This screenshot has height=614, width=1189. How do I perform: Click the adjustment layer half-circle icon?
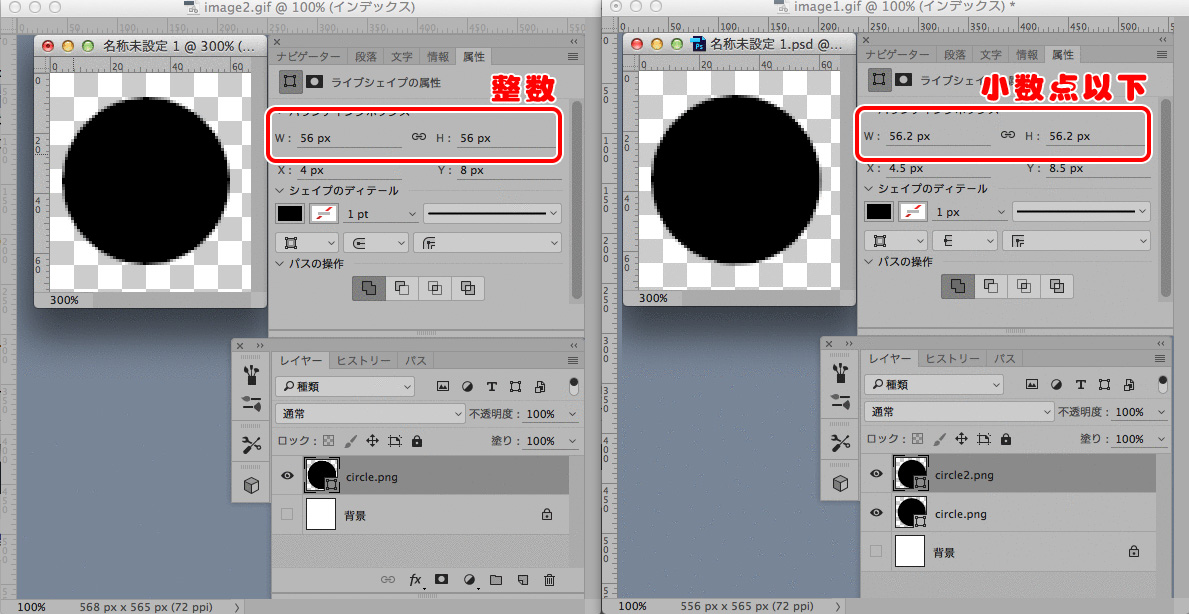pyautogui.click(x=468, y=580)
